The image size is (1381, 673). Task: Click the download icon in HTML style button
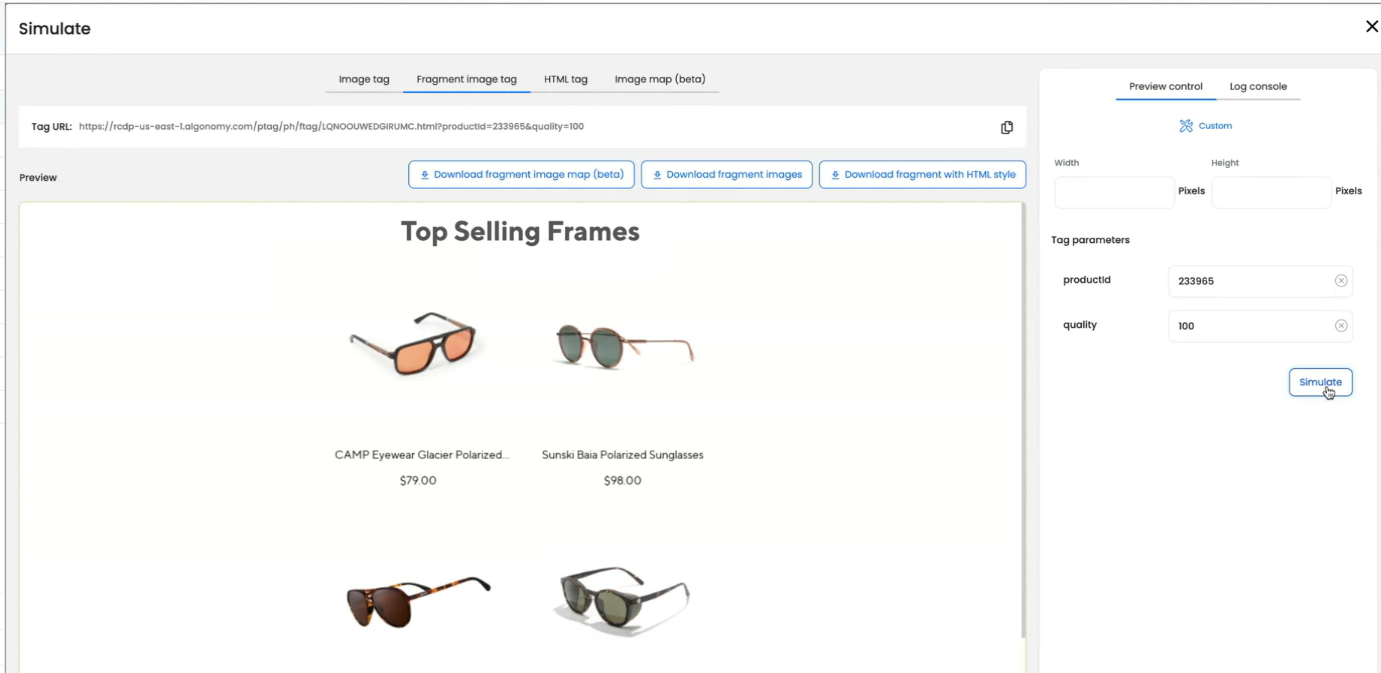pos(835,175)
